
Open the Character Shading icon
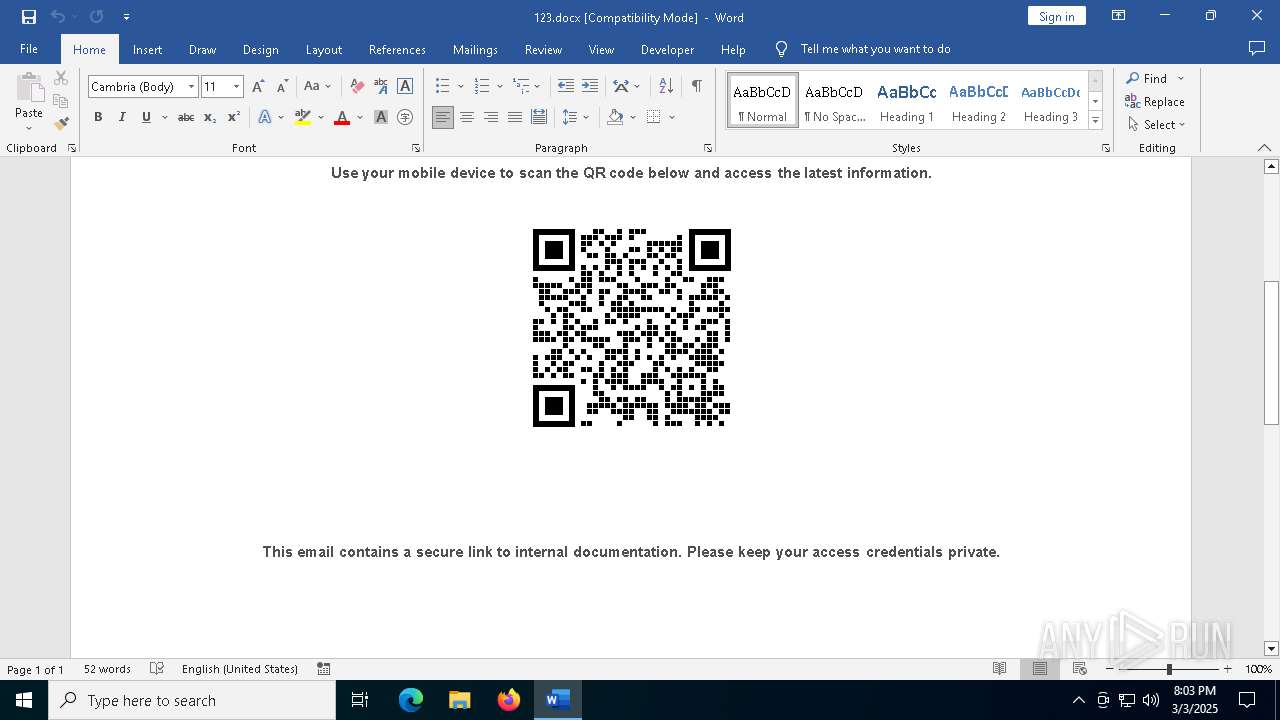[x=381, y=117]
